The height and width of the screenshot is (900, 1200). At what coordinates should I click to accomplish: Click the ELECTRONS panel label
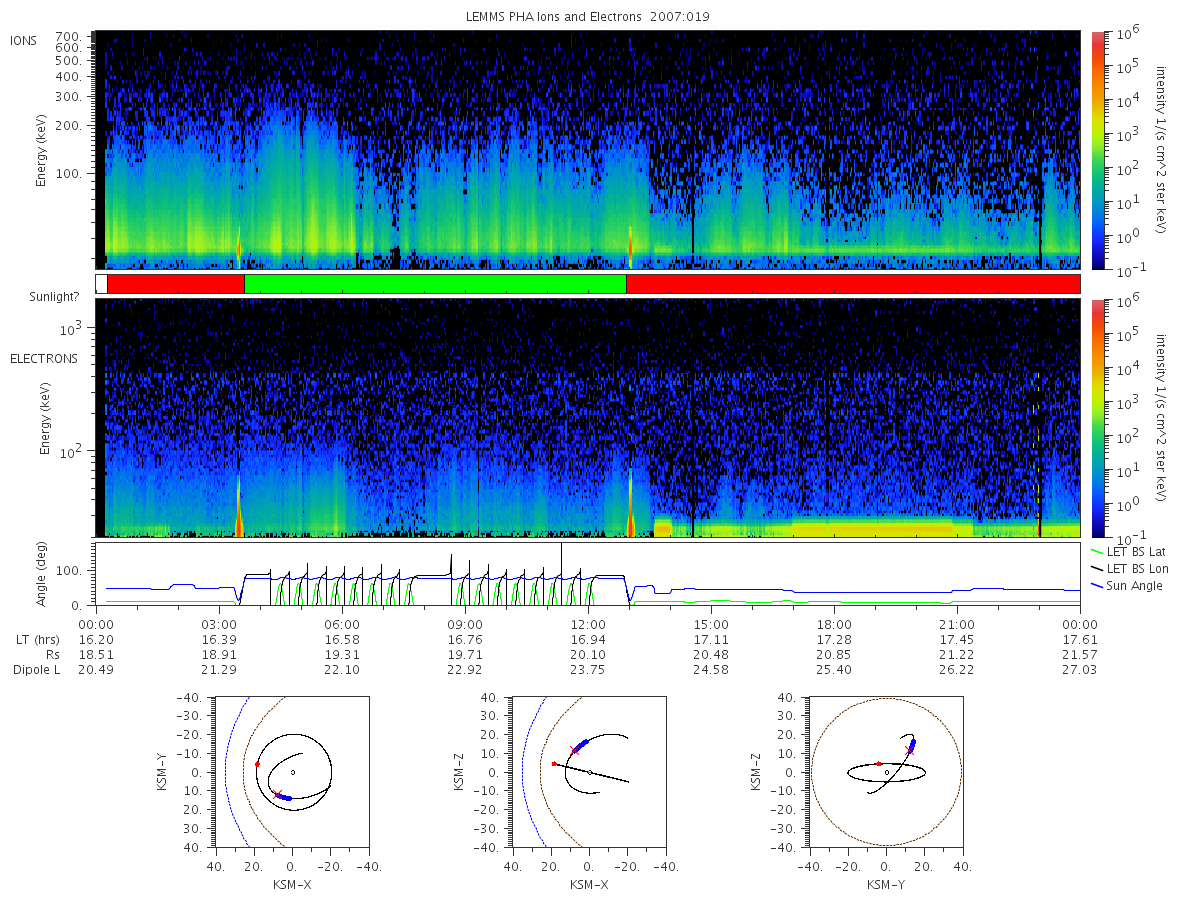click(43, 358)
